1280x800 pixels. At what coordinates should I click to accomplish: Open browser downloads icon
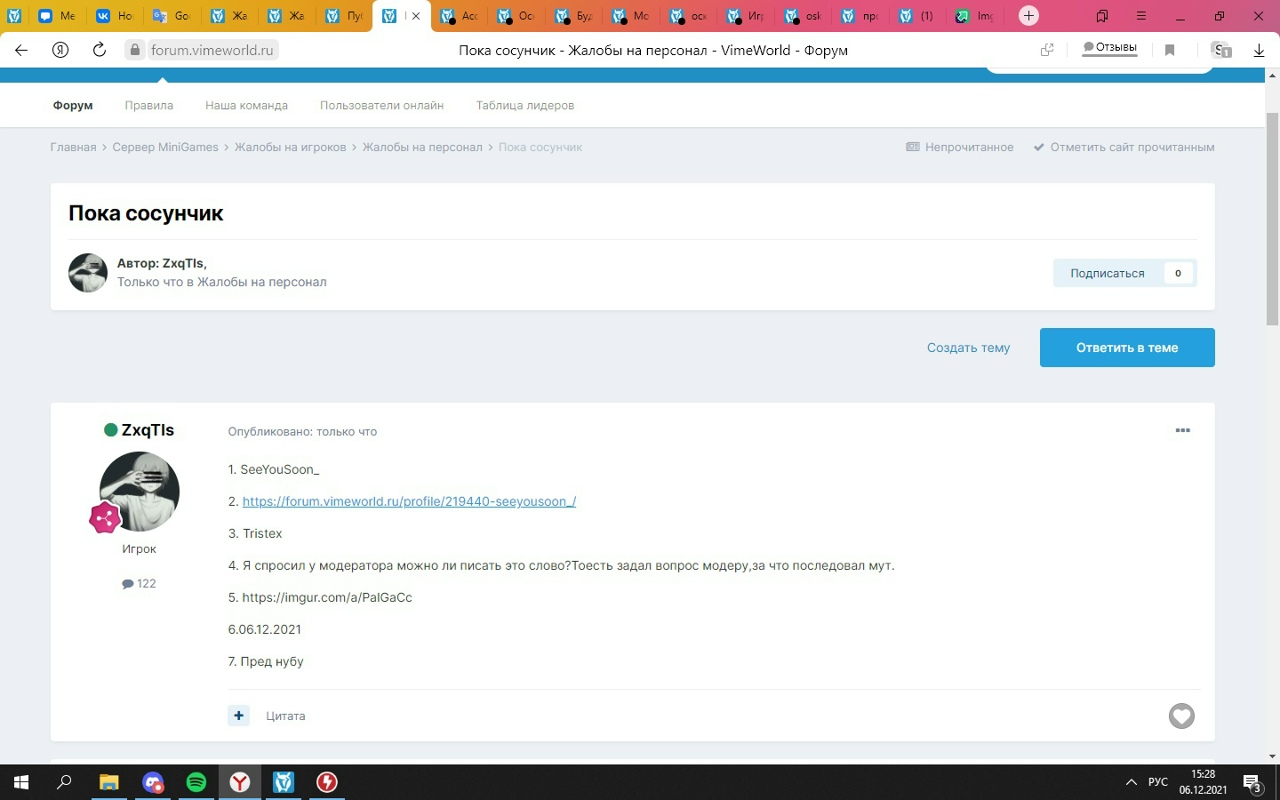[x=1259, y=50]
